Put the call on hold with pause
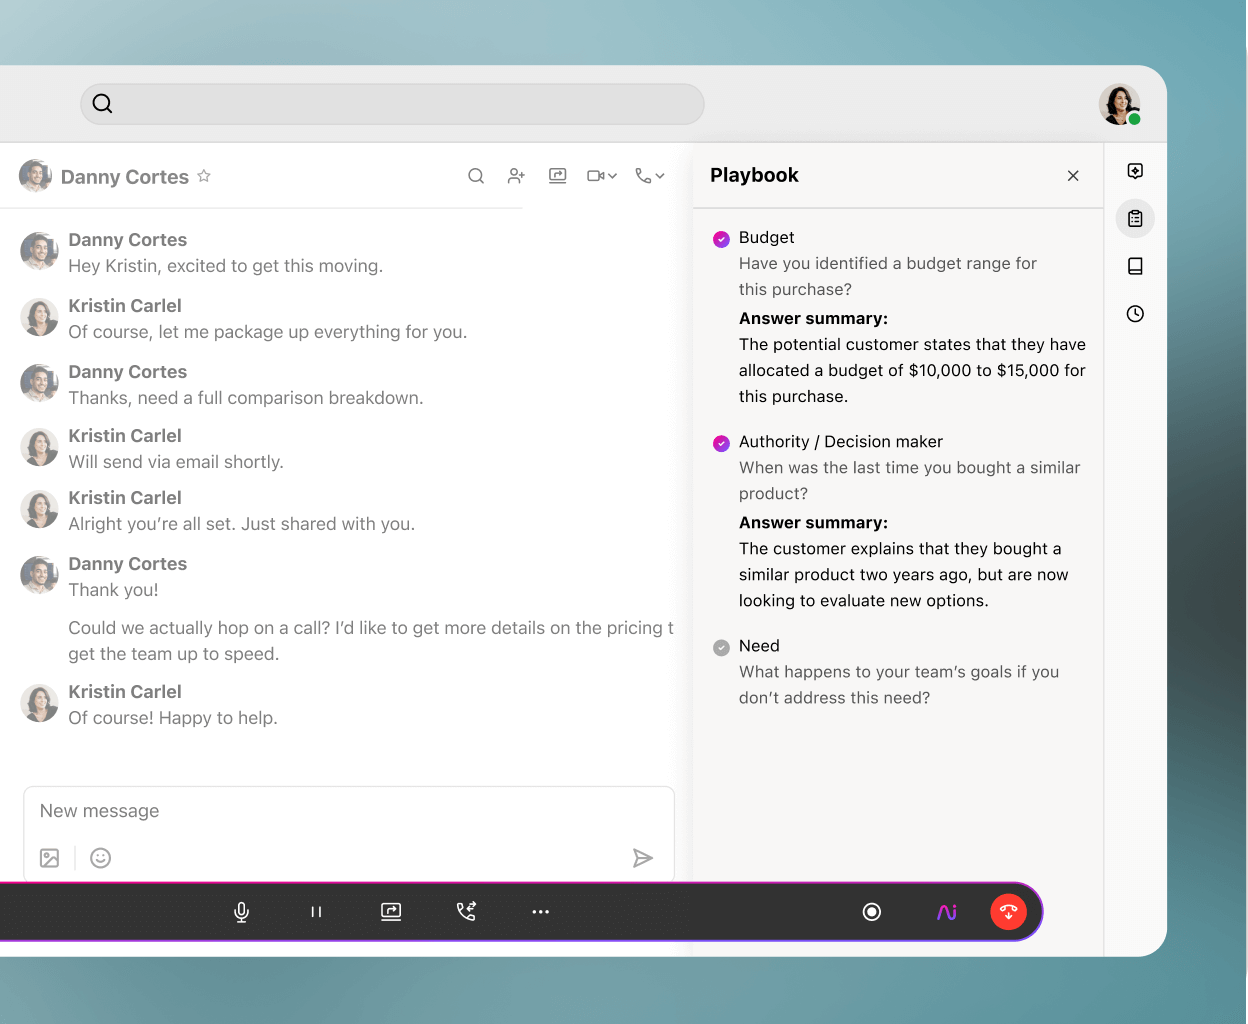Screen dimensions: 1248x1024 316,912
